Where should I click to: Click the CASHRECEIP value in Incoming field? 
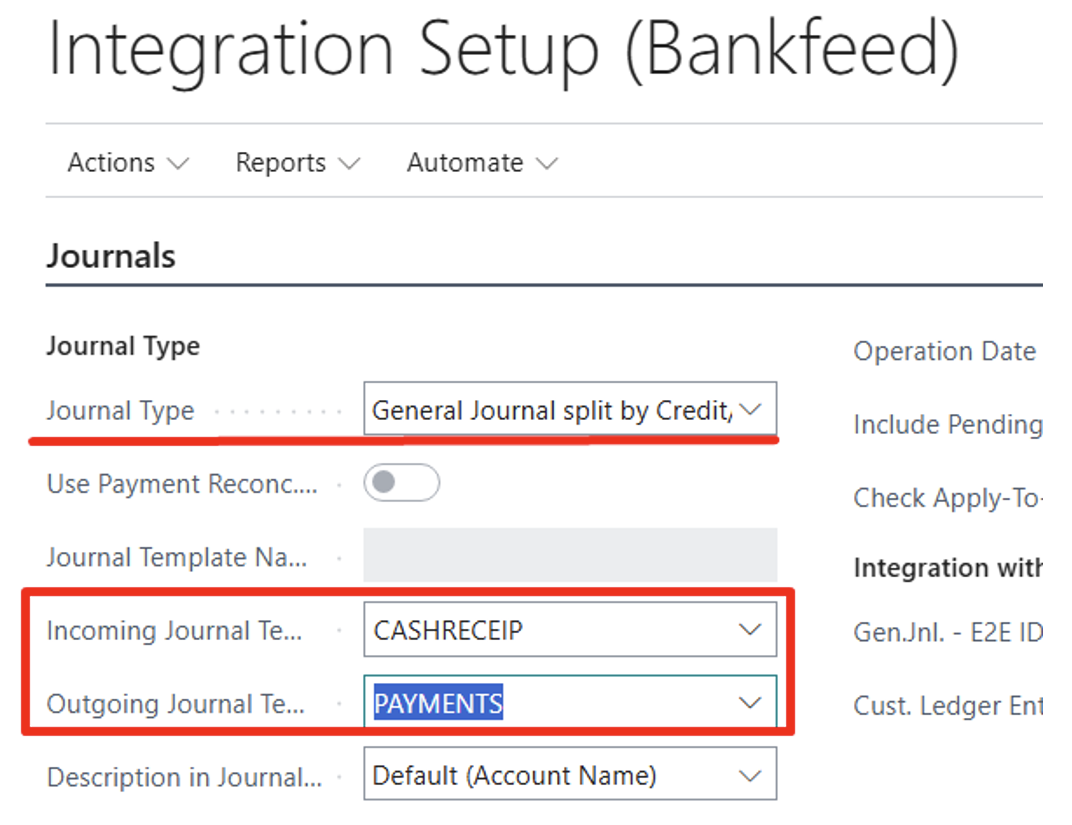(x=448, y=630)
